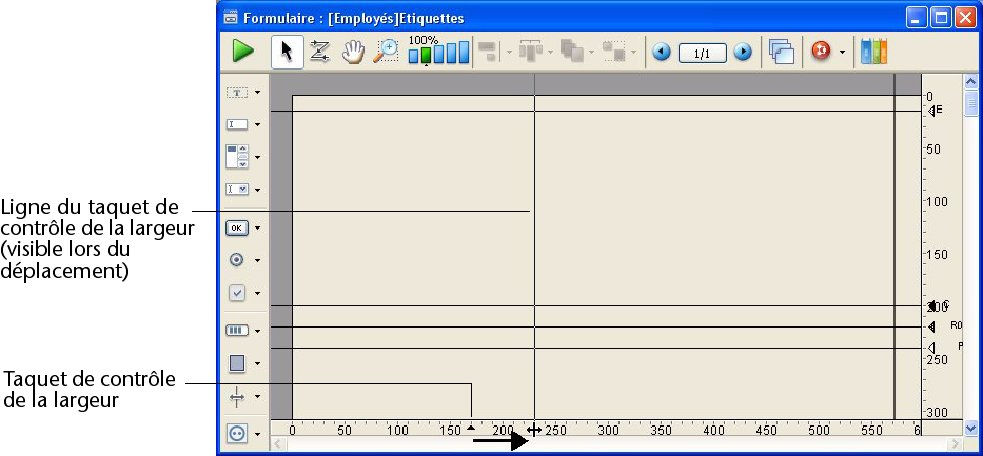Select the static text object tool
983x456 pixels.
coord(237,92)
